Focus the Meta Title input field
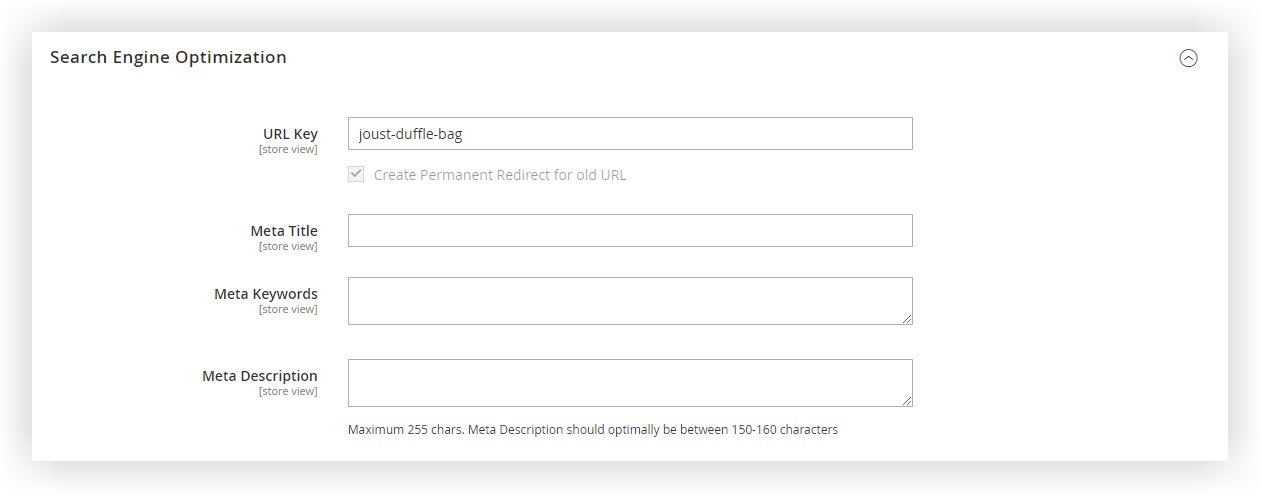This screenshot has height=494, width=1261. pos(630,230)
